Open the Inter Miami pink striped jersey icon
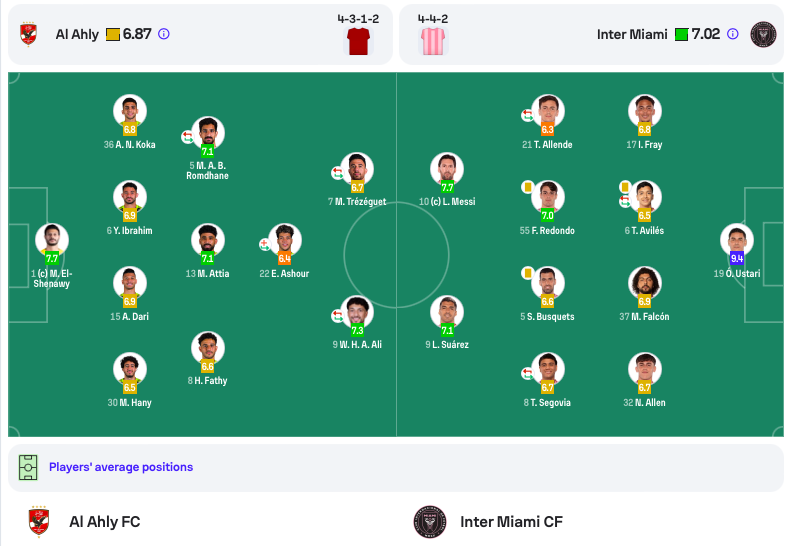785x546 pixels. tap(433, 41)
